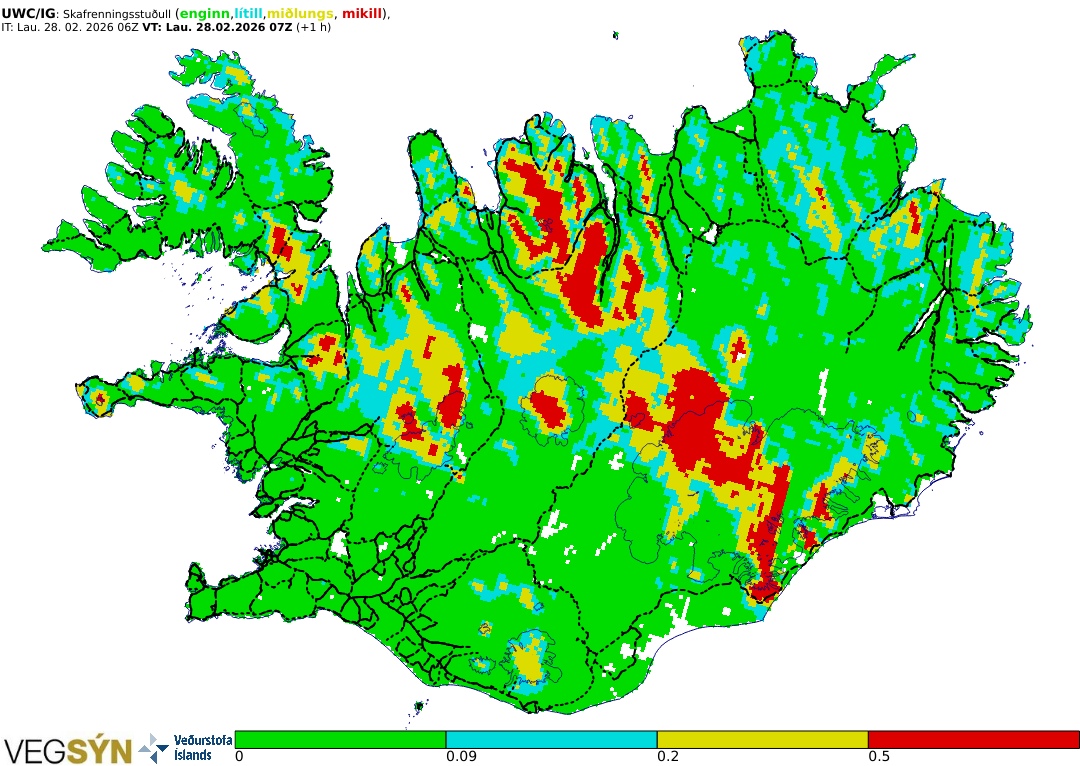Click the green word 'enginn' in title
The image size is (1080, 766).
pyautogui.click(x=206, y=14)
